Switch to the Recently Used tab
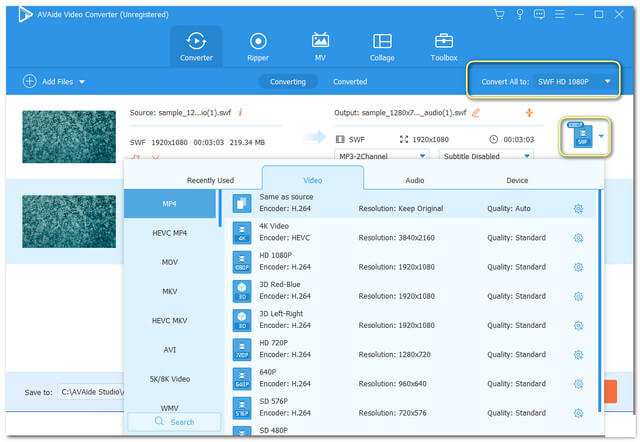This screenshot has width=640, height=442. (210, 180)
